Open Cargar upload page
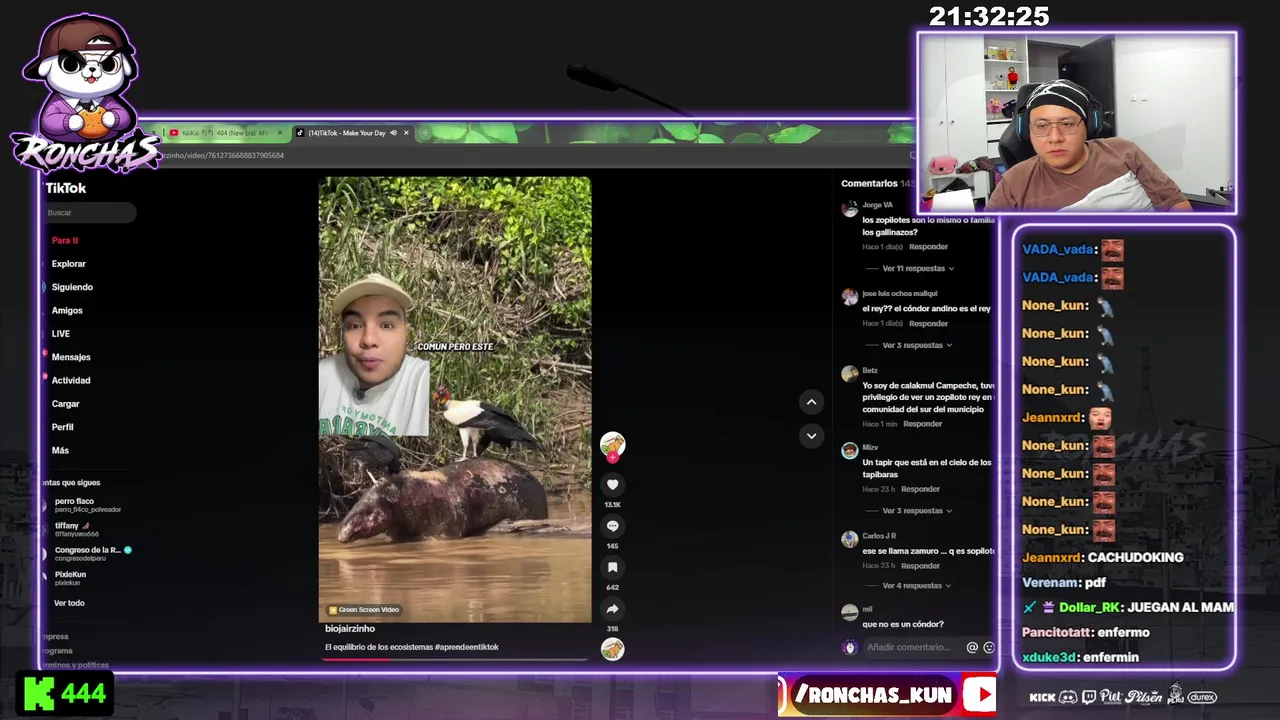This screenshot has height=720, width=1280. pyautogui.click(x=65, y=404)
